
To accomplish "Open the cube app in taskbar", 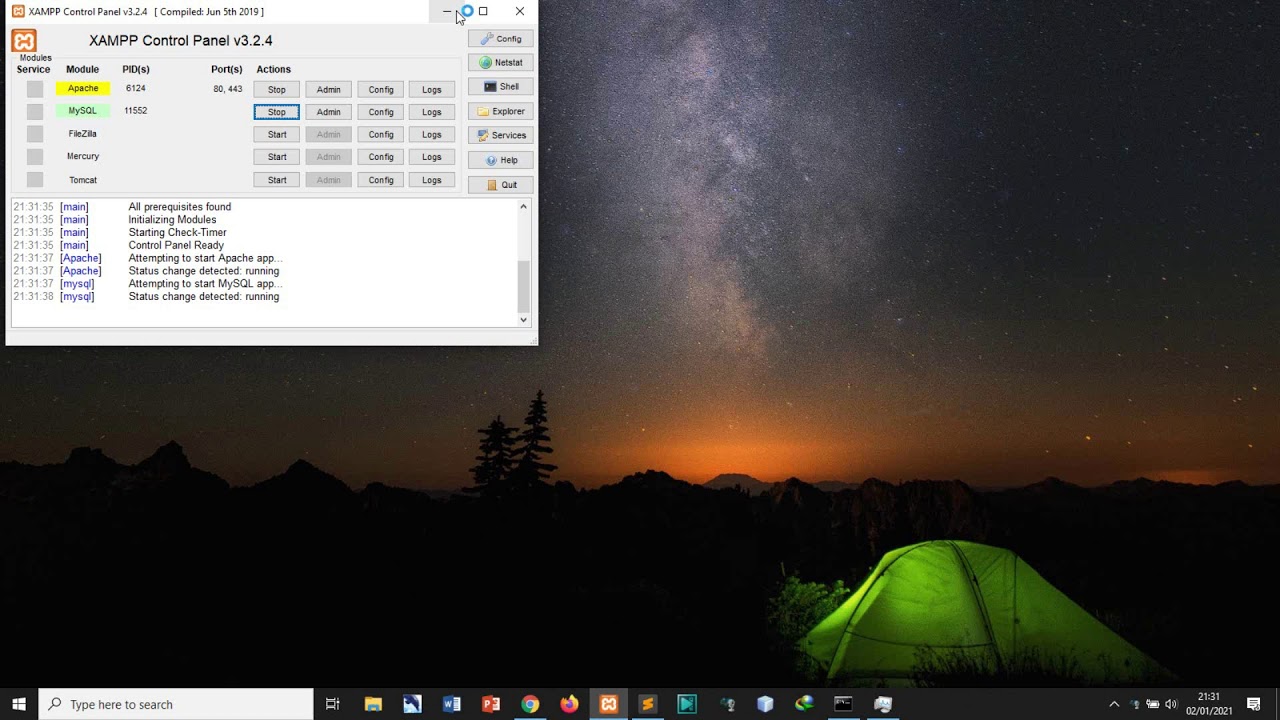I will [765, 704].
